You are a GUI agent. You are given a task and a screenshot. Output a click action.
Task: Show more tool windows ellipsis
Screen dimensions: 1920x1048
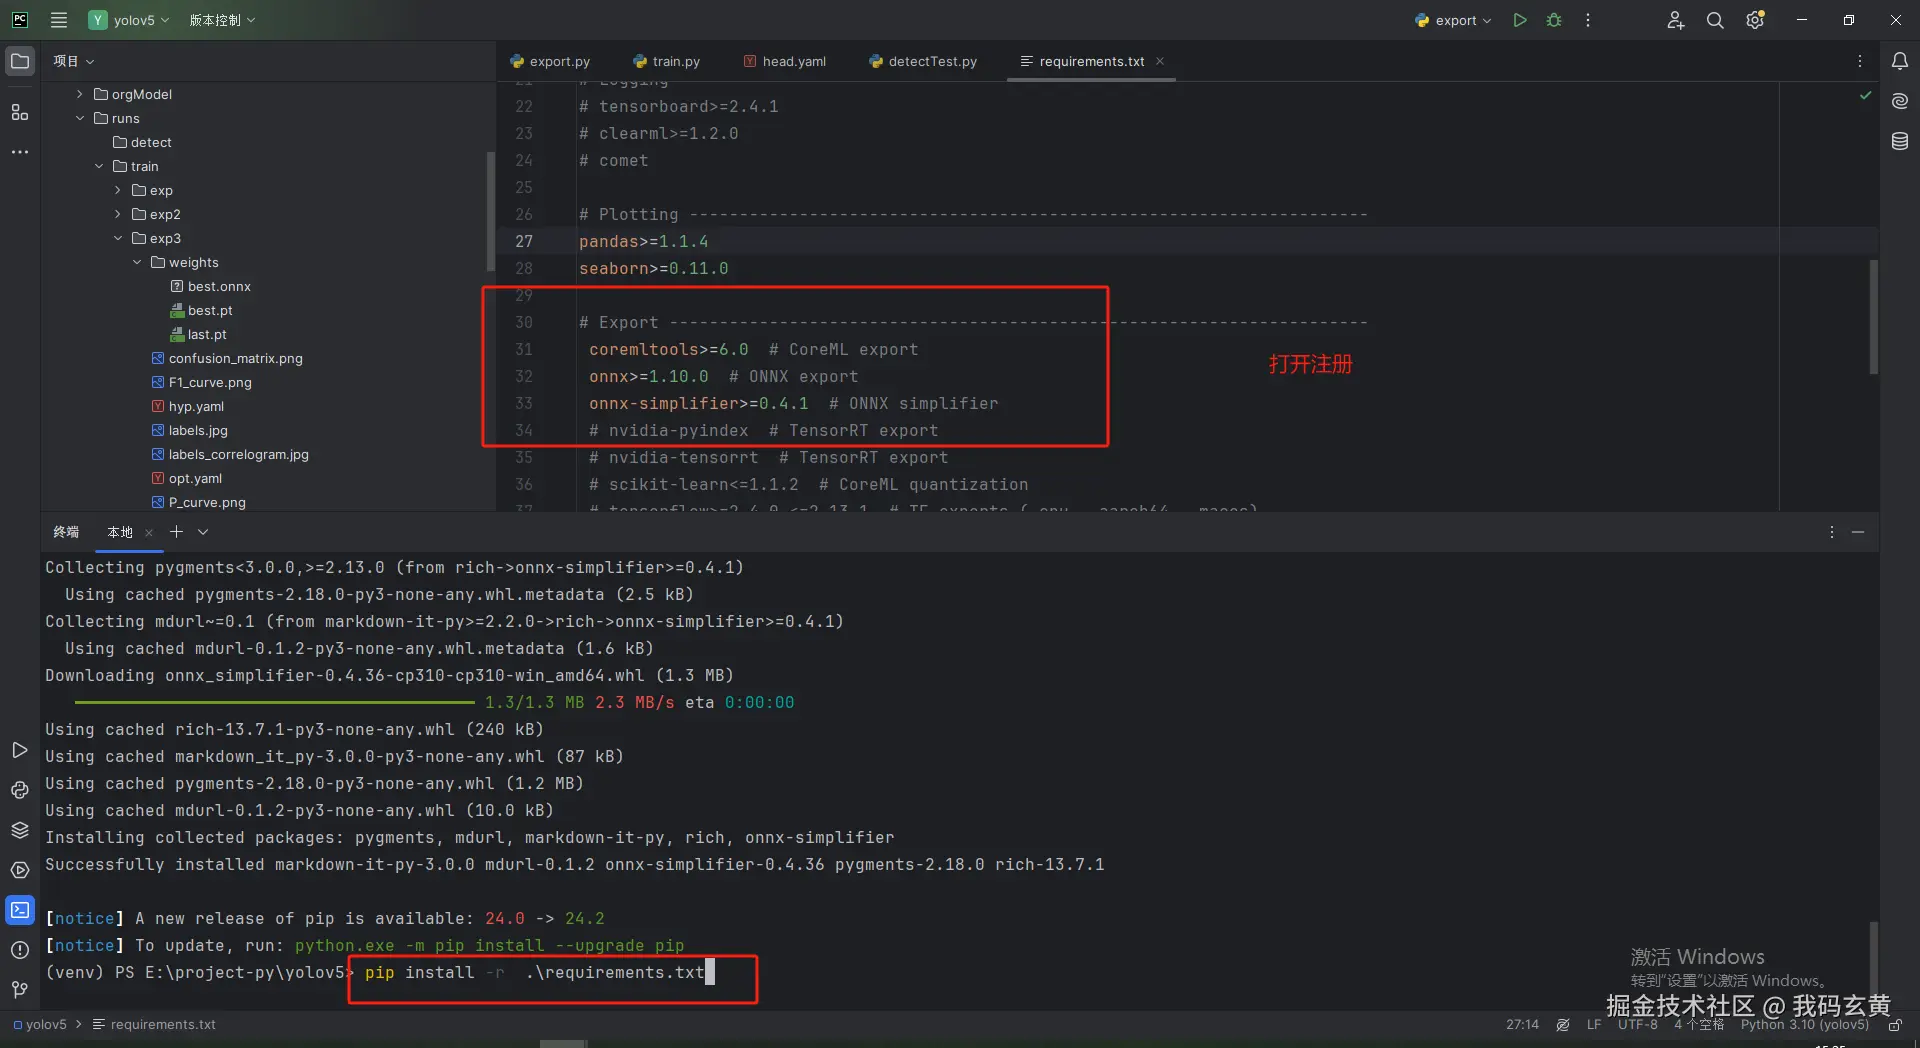(20, 152)
